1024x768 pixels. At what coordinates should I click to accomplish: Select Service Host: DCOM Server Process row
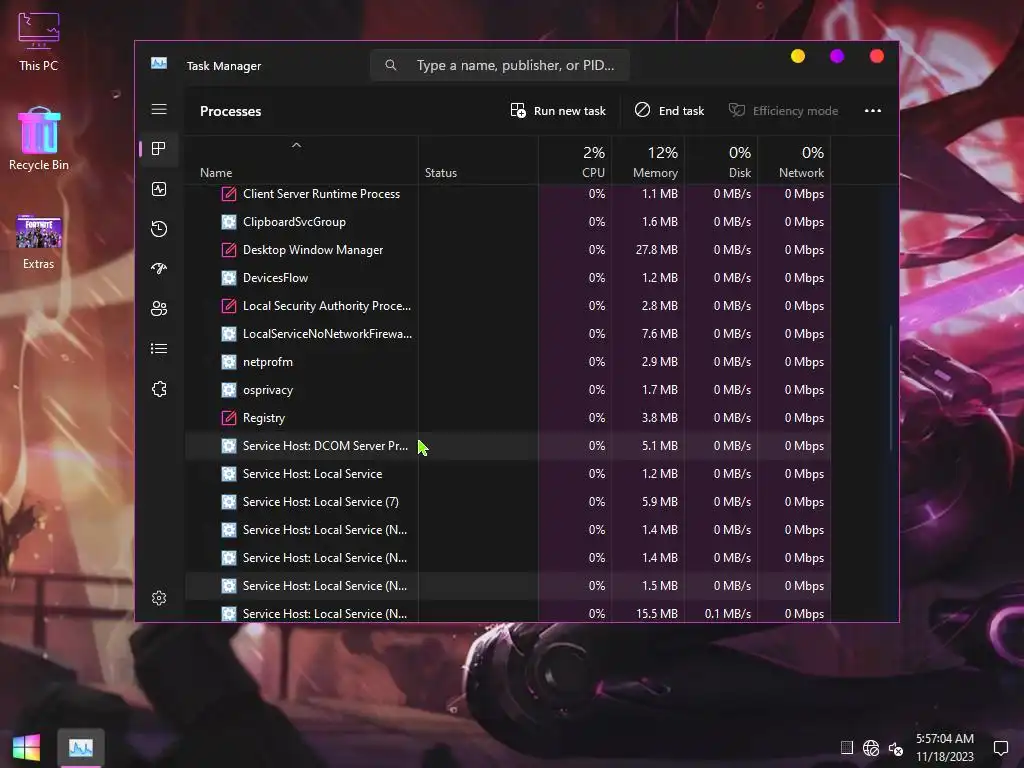click(507, 446)
